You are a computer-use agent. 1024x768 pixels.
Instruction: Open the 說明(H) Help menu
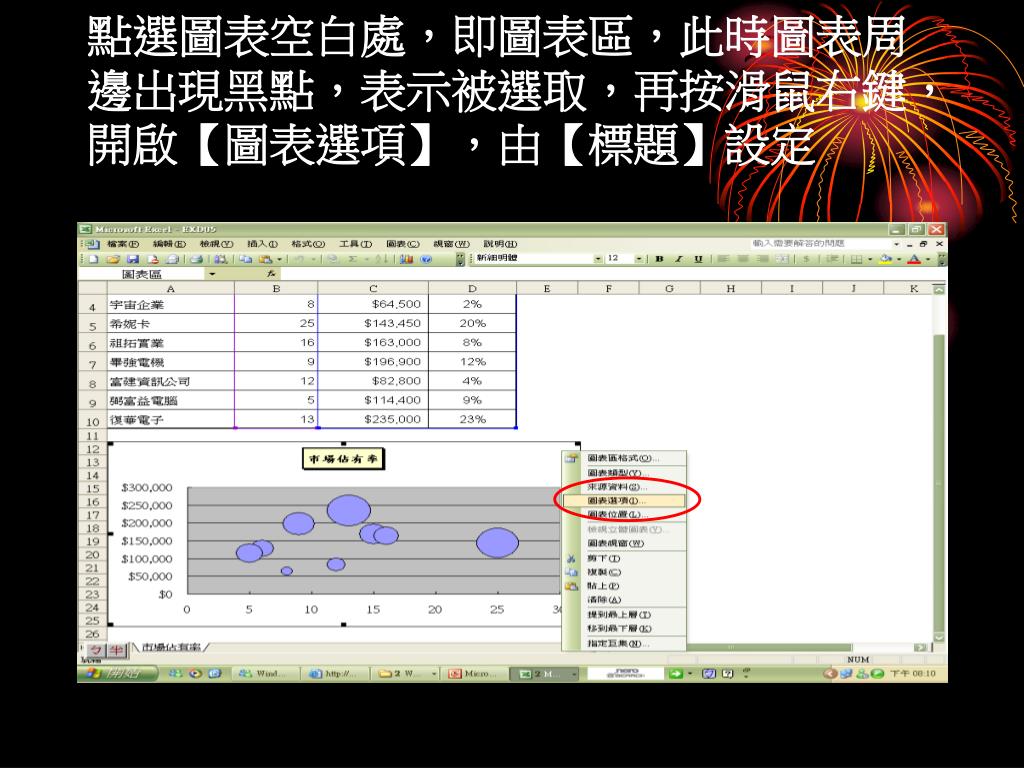click(500, 244)
